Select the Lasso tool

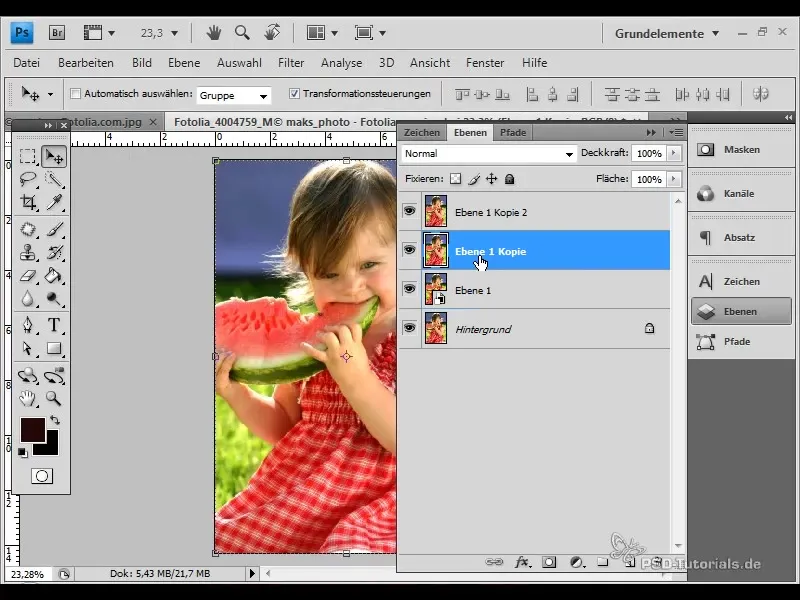28,179
